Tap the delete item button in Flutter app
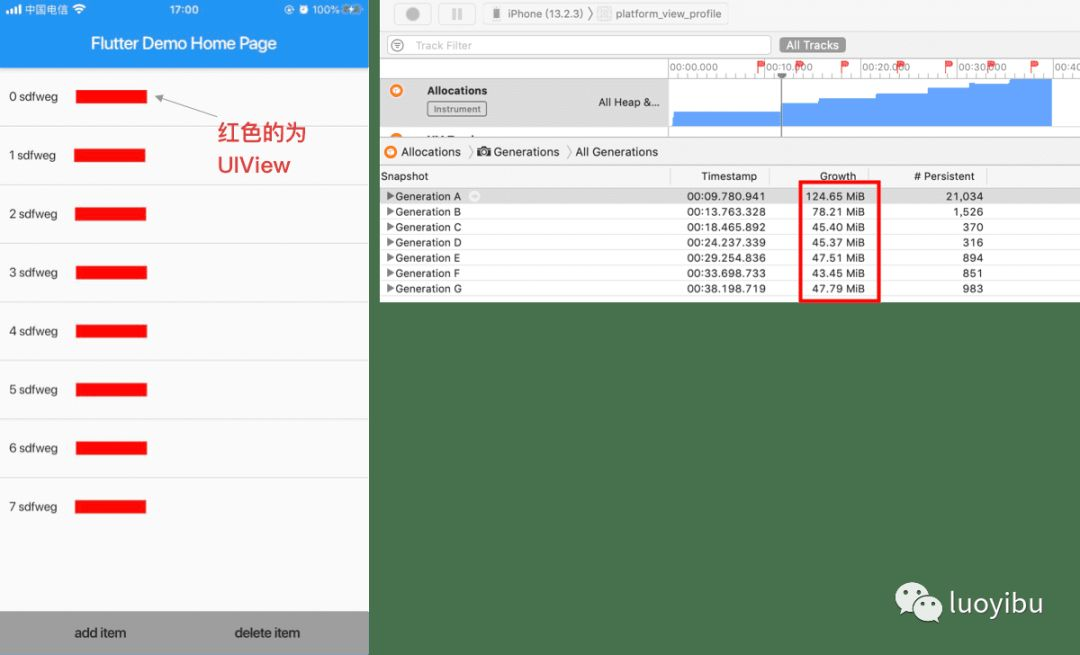 tap(267, 633)
